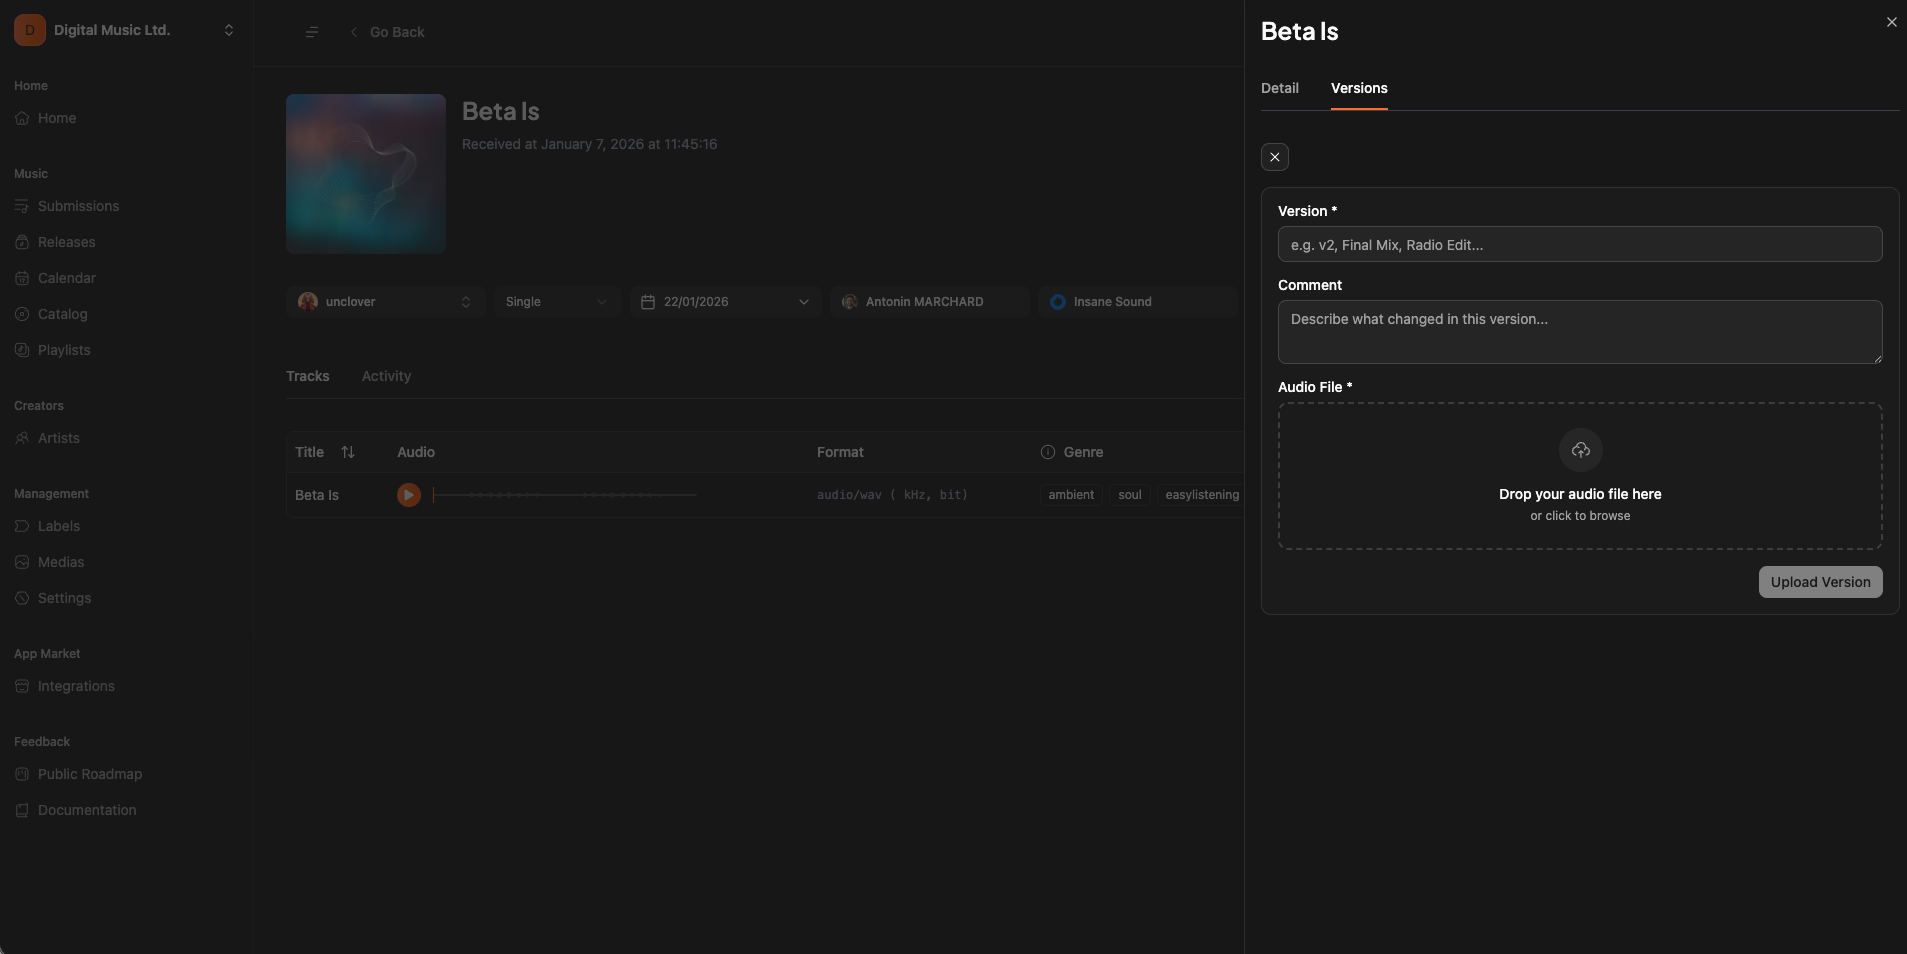
Task: Click audio file drop zone to browse
Action: [1580, 476]
